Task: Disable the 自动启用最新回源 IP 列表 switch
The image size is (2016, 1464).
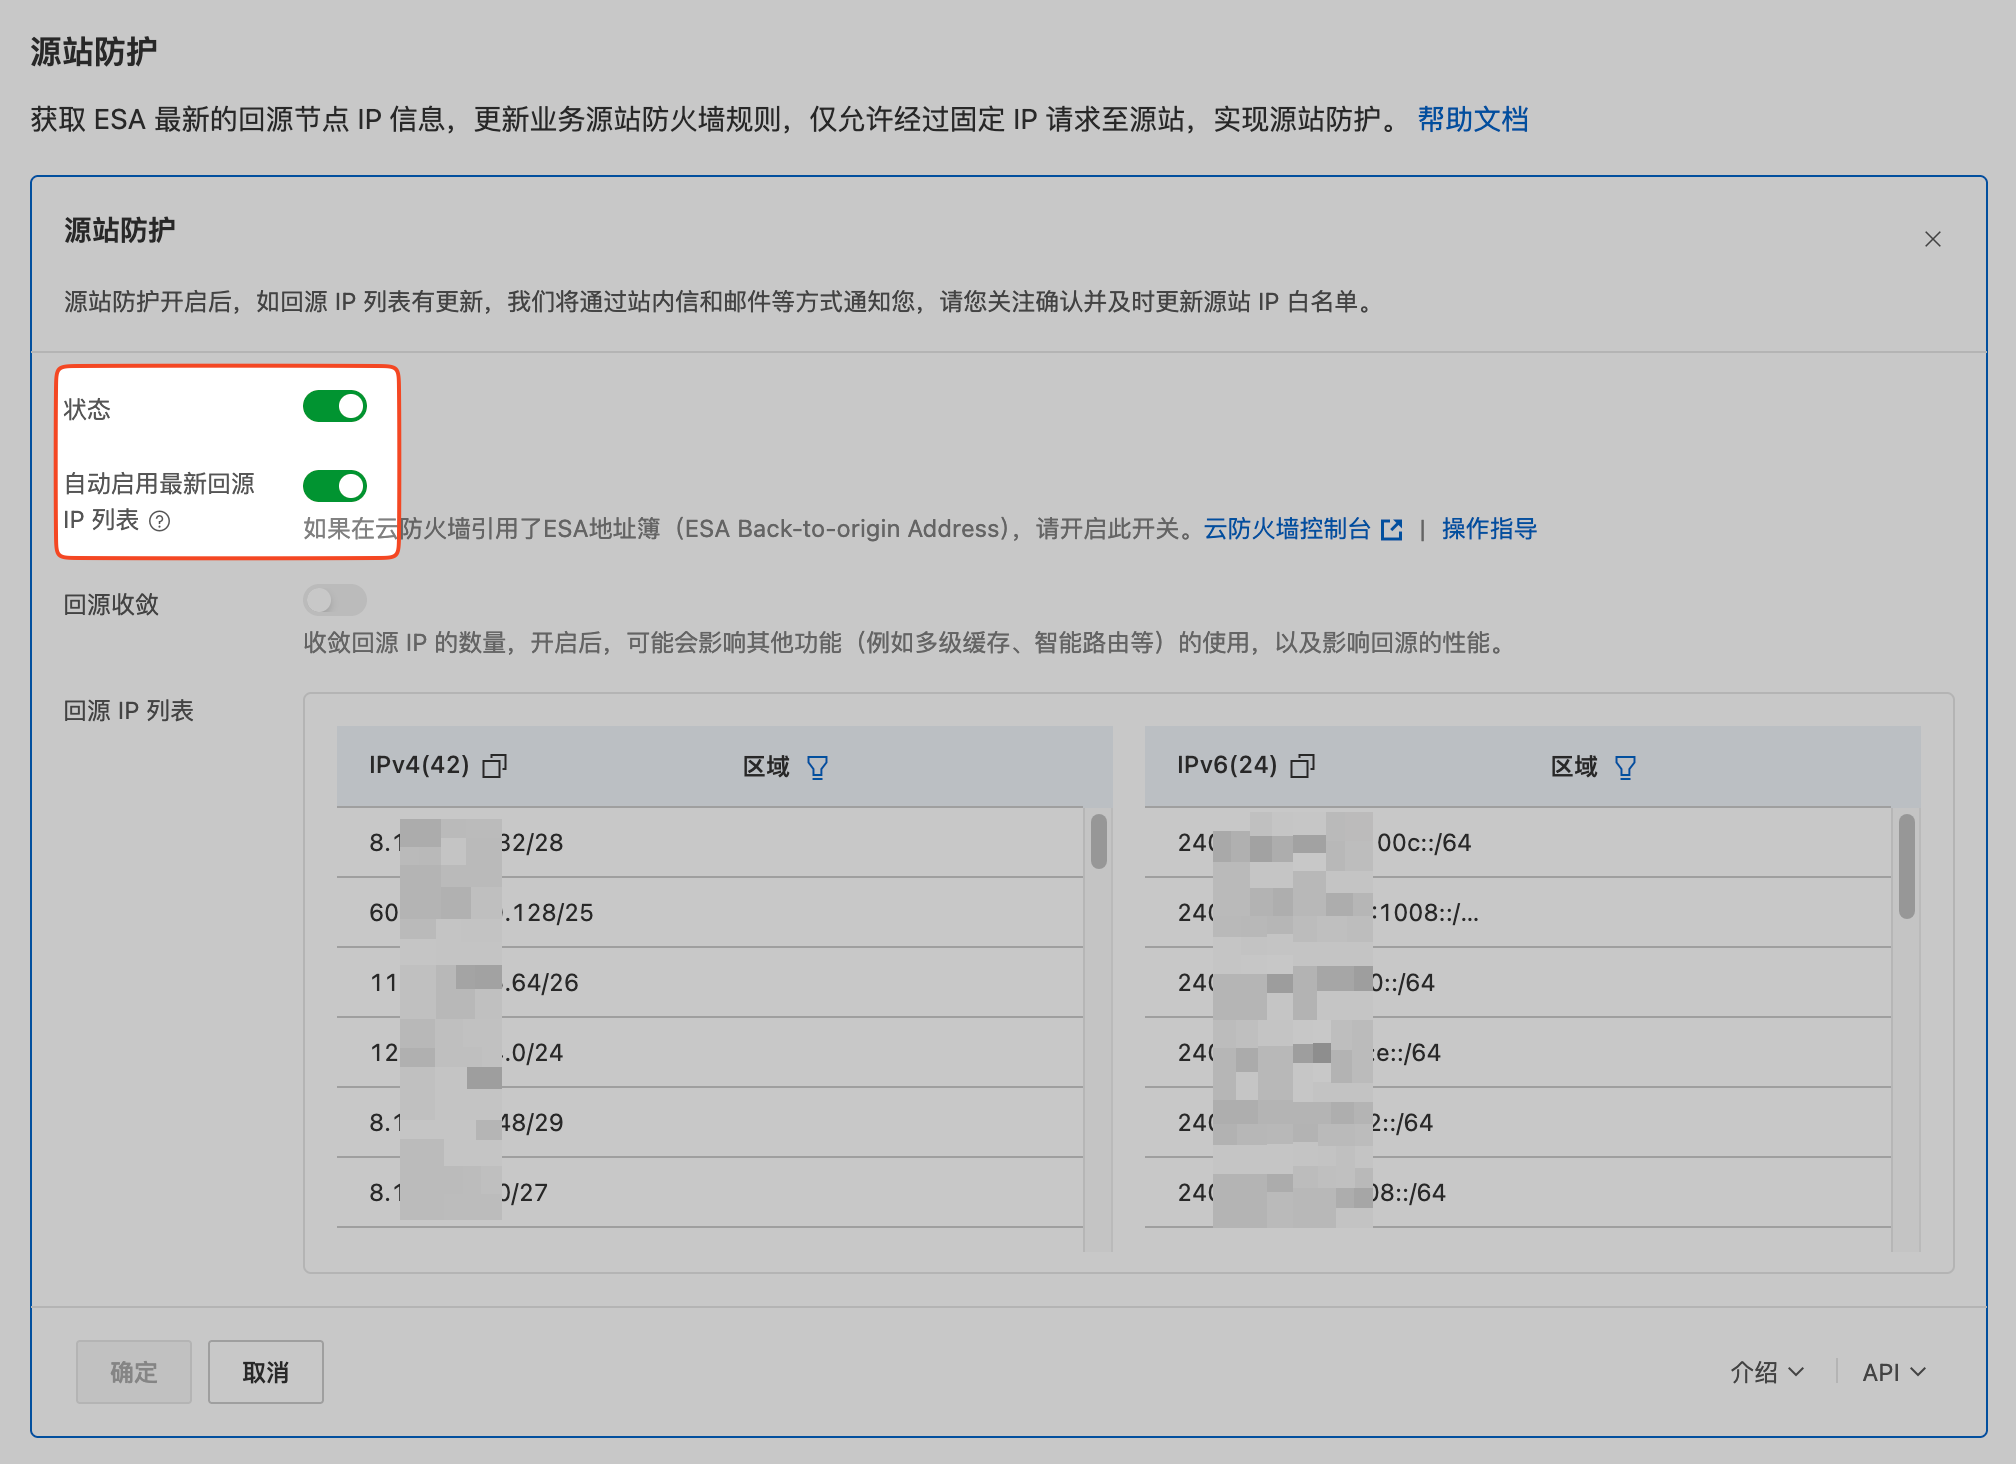Action: 335,486
